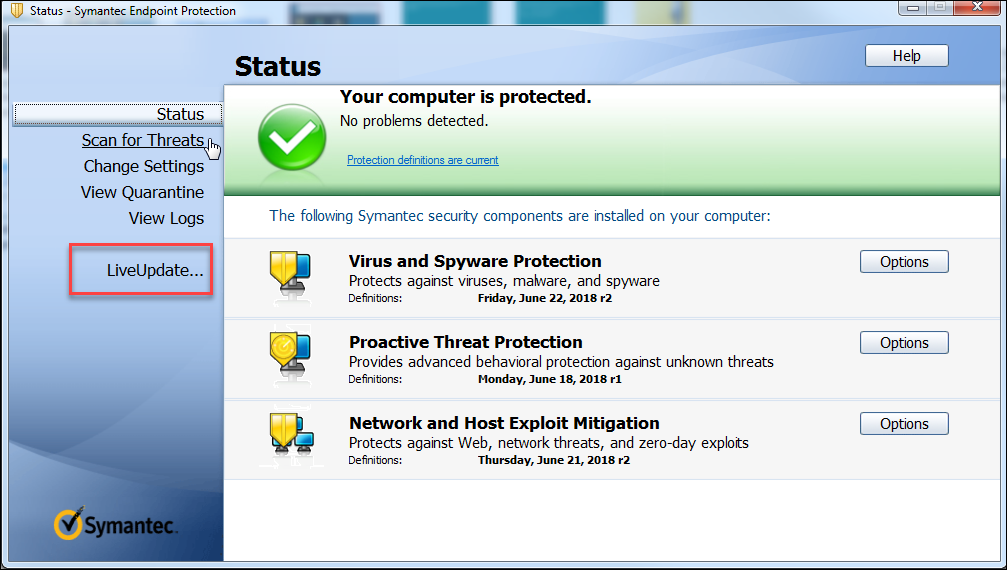
Task: Click the Symantec logo in the sidebar
Action: pyautogui.click(x=116, y=524)
